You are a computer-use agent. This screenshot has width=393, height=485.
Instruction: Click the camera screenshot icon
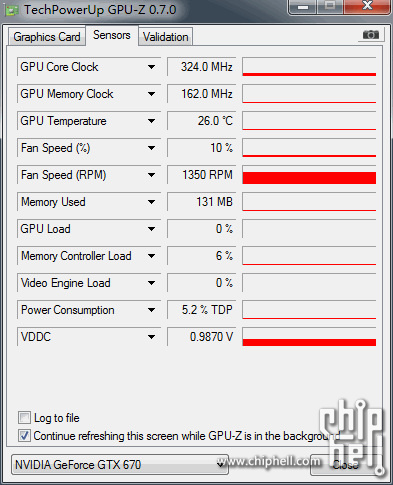(x=371, y=35)
